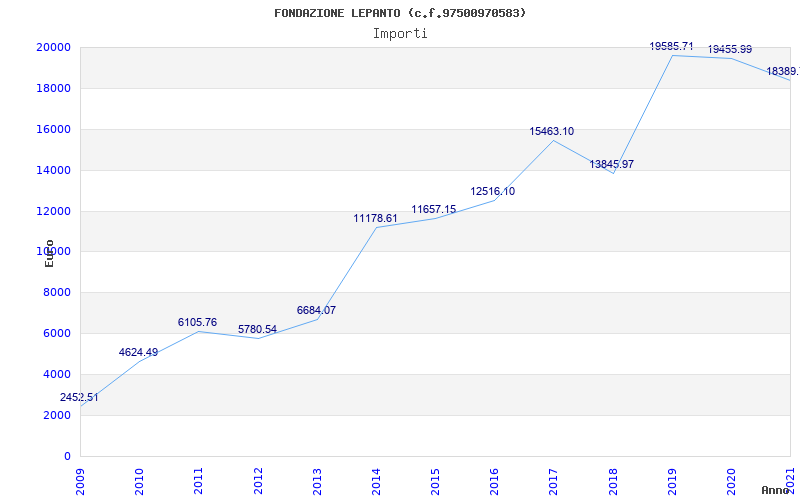Viewport: 800px width, 500px height.
Task: Click the y-axis value 12000
Action: (x=53, y=211)
